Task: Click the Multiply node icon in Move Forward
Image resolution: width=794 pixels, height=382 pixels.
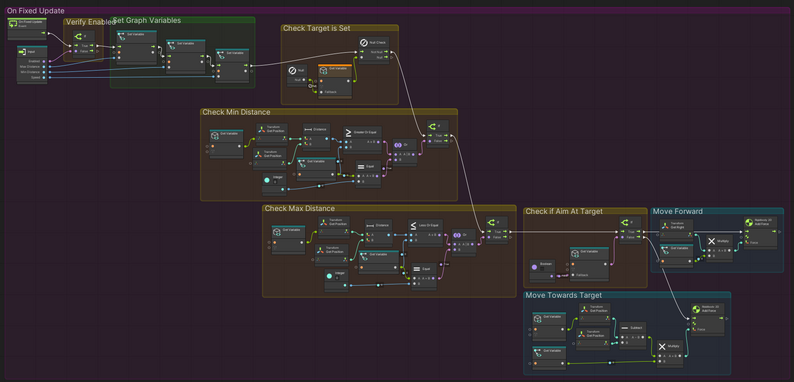Action: click(711, 241)
